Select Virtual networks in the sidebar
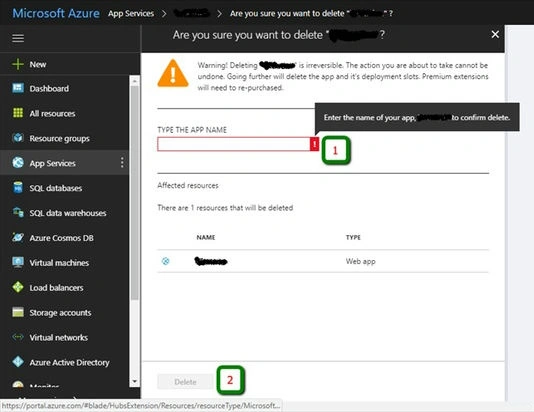This screenshot has height=412, width=534. point(59,337)
